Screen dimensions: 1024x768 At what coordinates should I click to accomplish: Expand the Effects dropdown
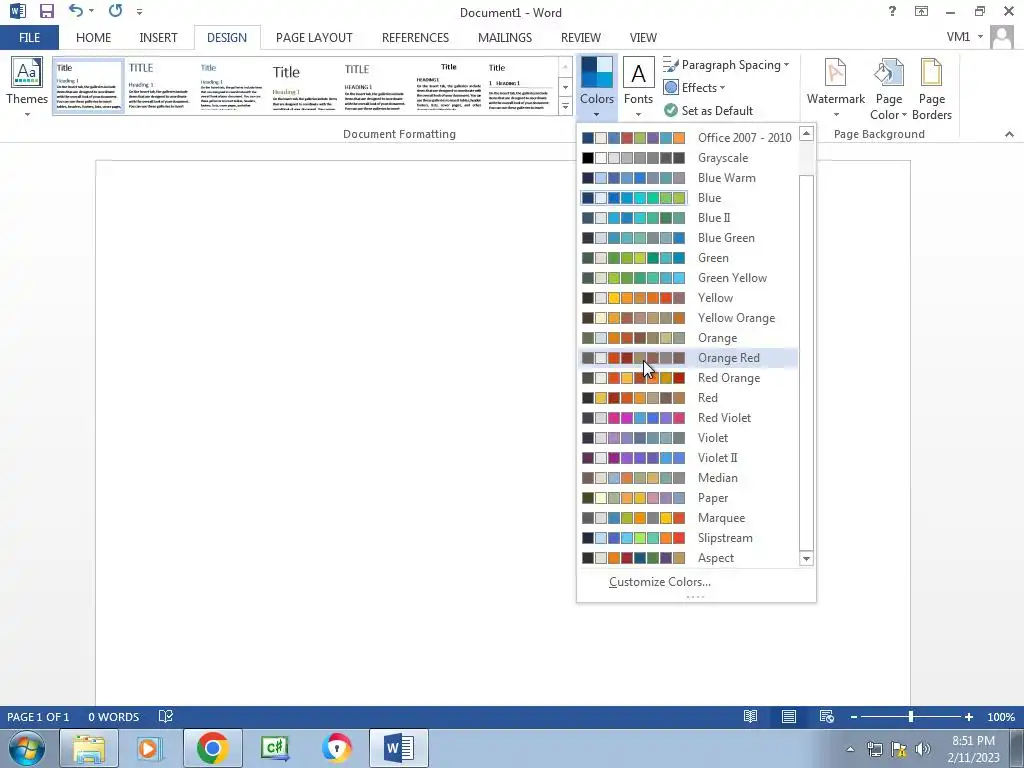click(x=695, y=88)
